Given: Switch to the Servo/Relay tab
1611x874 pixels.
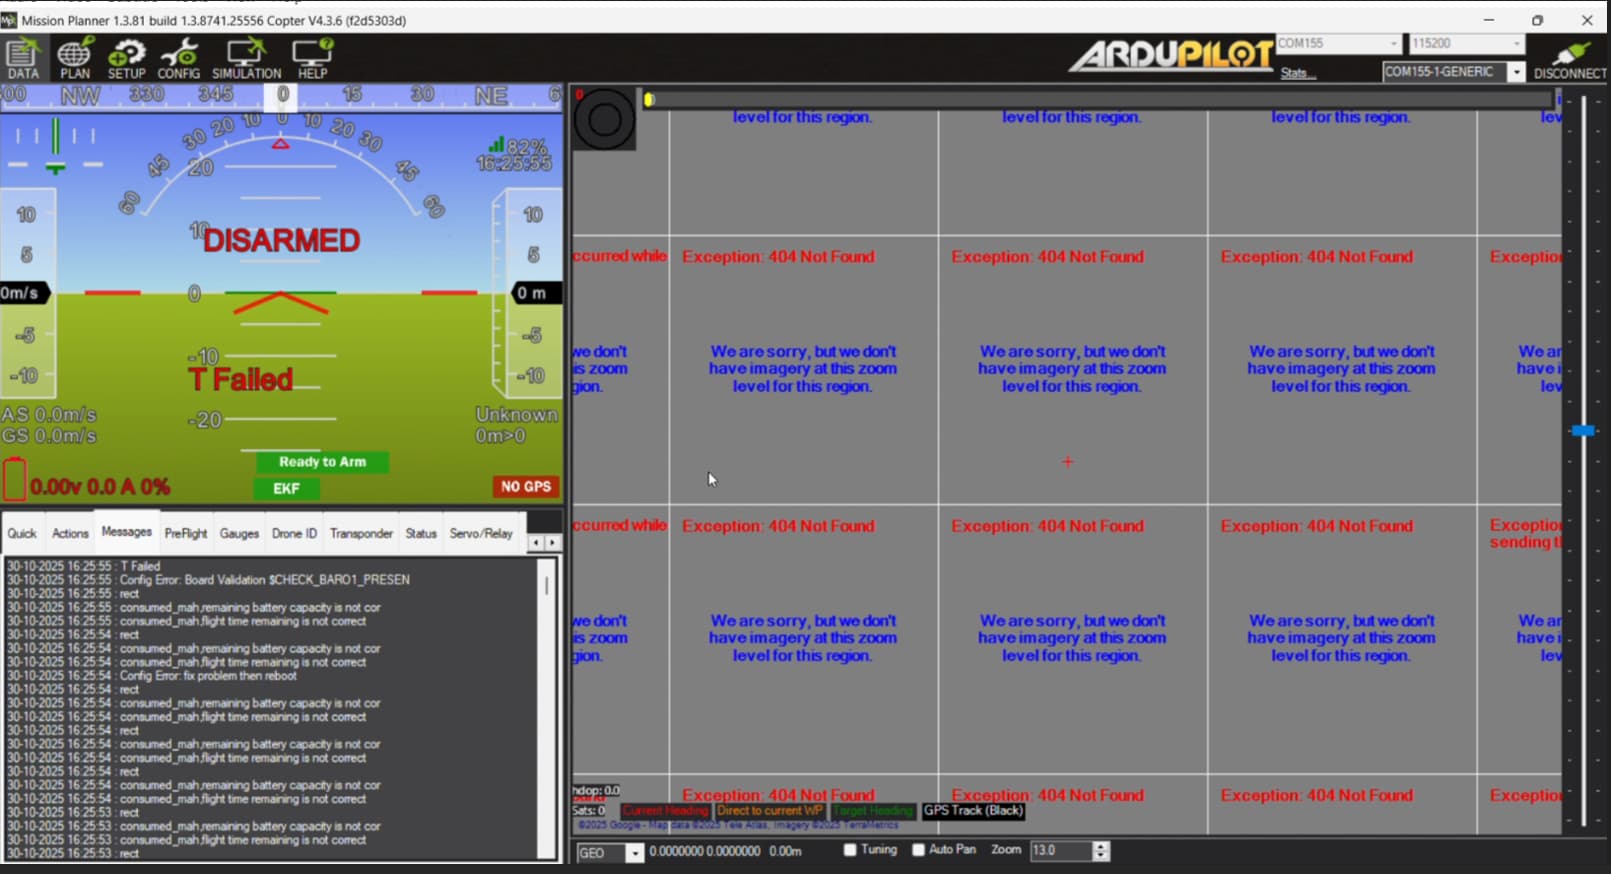Looking at the screenshot, I should pos(481,534).
